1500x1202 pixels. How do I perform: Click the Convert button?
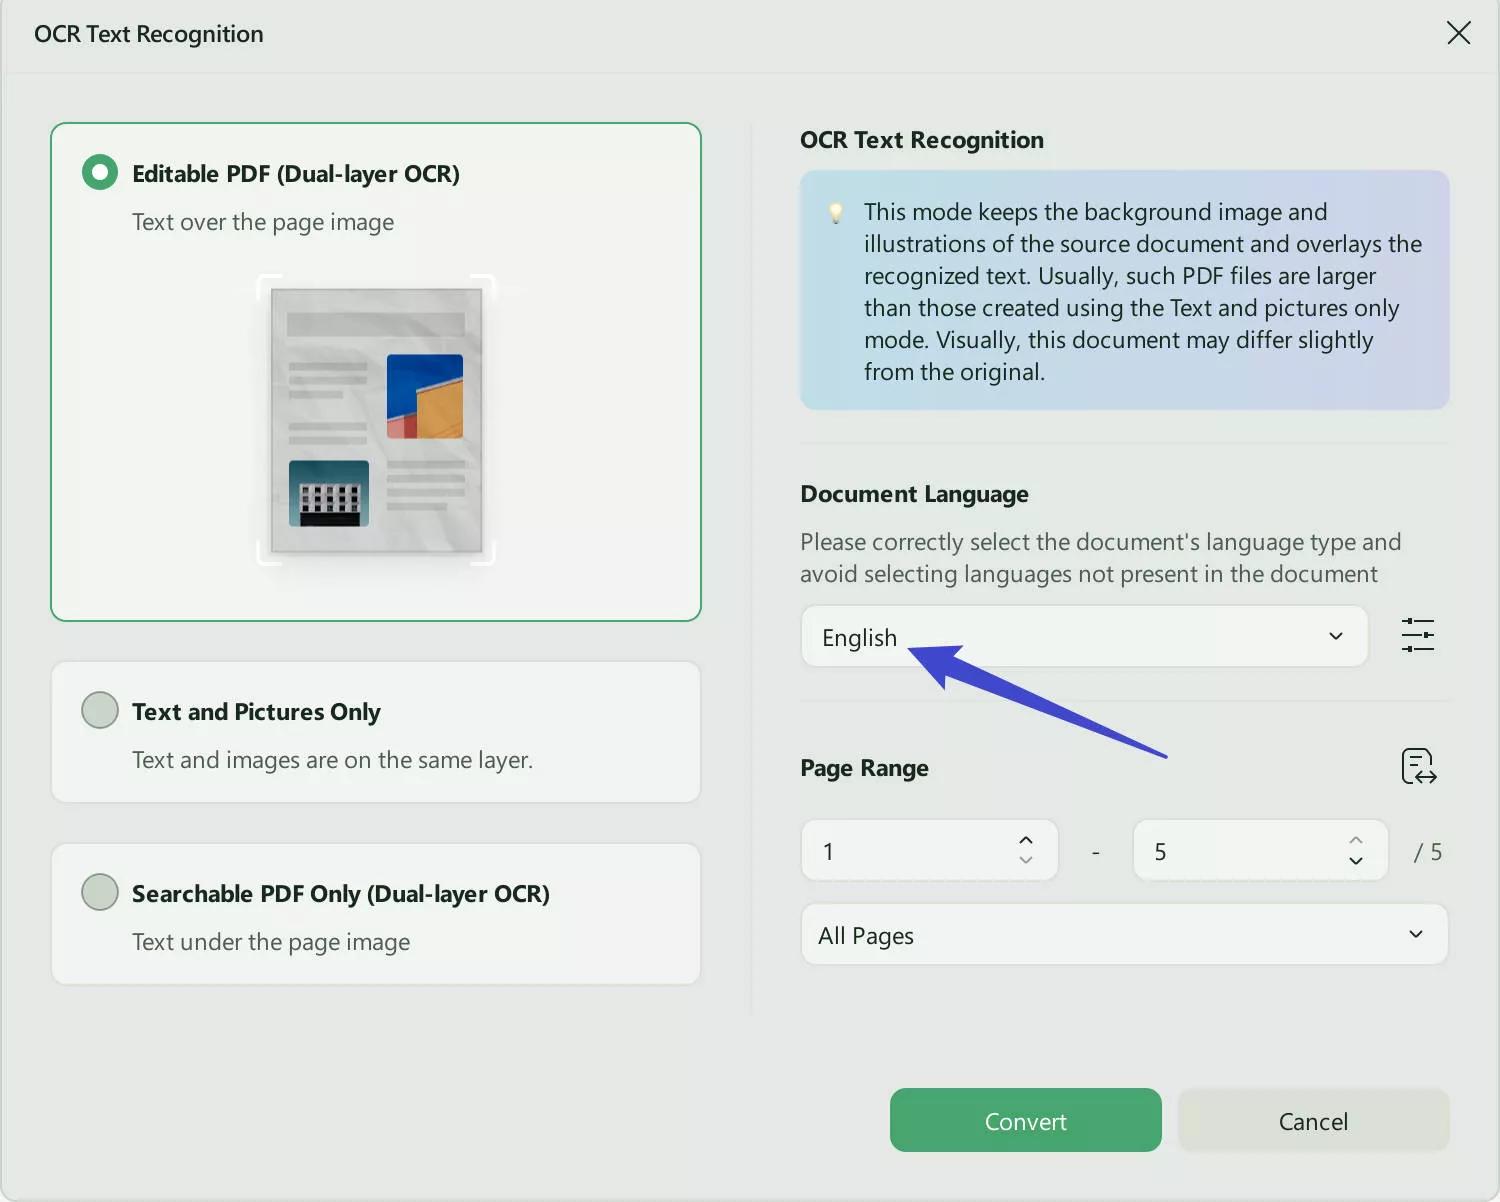pos(1025,1121)
